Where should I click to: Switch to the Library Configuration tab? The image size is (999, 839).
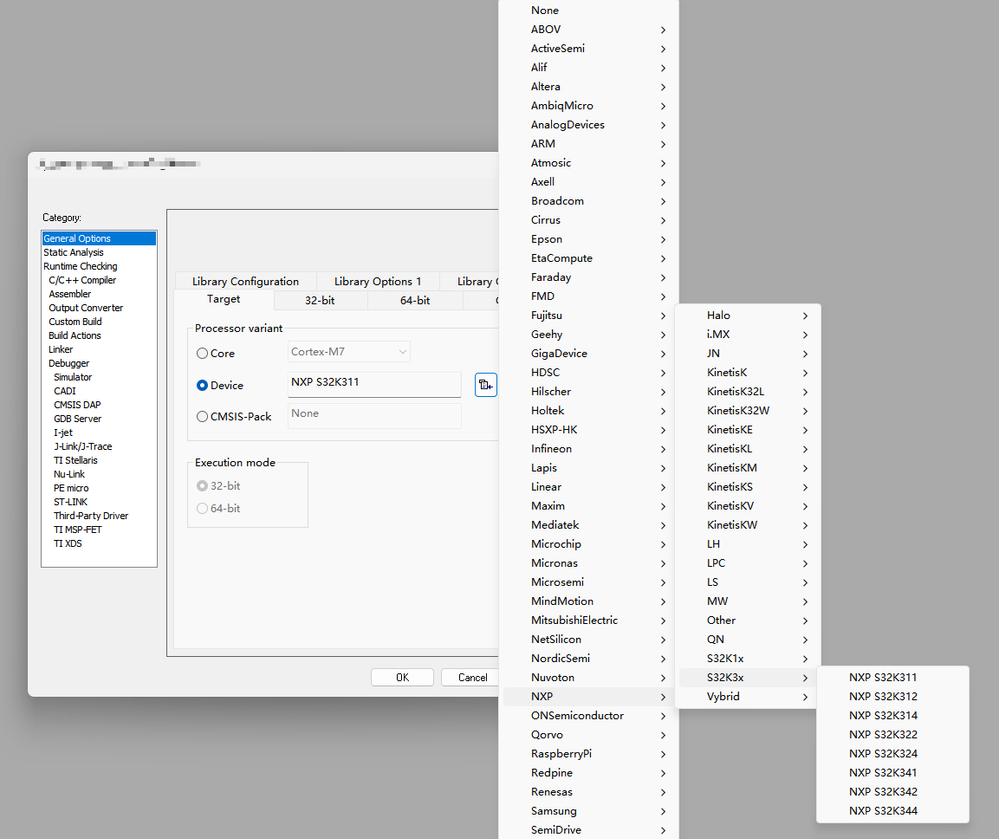coord(245,281)
